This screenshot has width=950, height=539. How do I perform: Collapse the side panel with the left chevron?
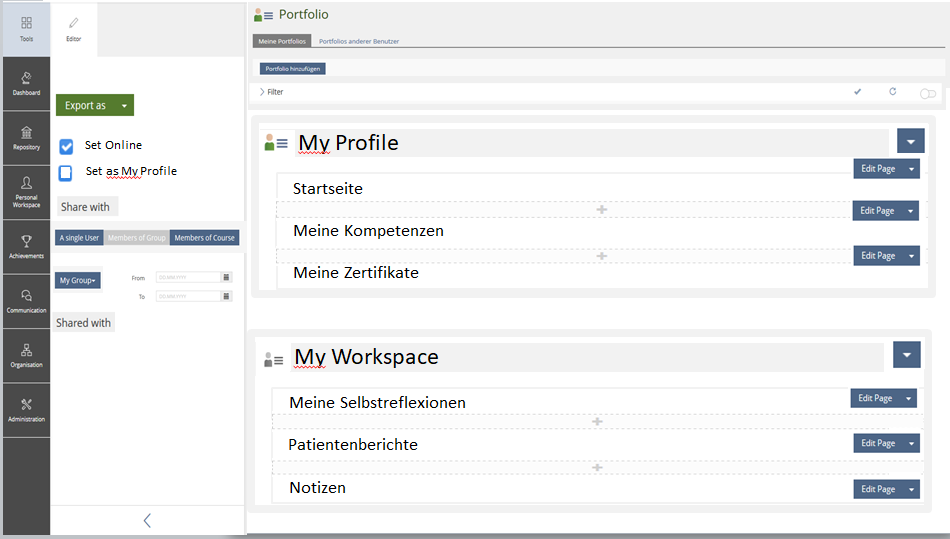147,520
